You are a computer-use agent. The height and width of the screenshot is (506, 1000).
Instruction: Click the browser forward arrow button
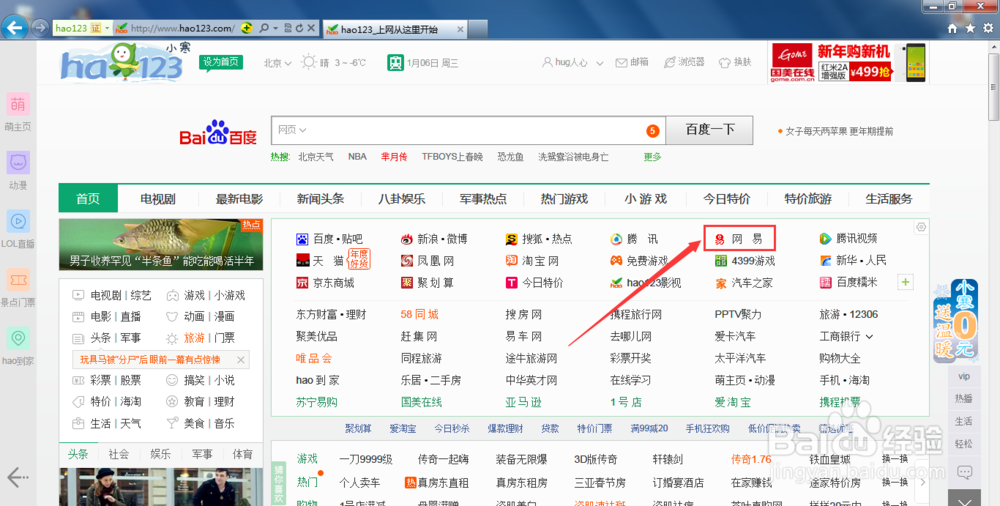40,28
